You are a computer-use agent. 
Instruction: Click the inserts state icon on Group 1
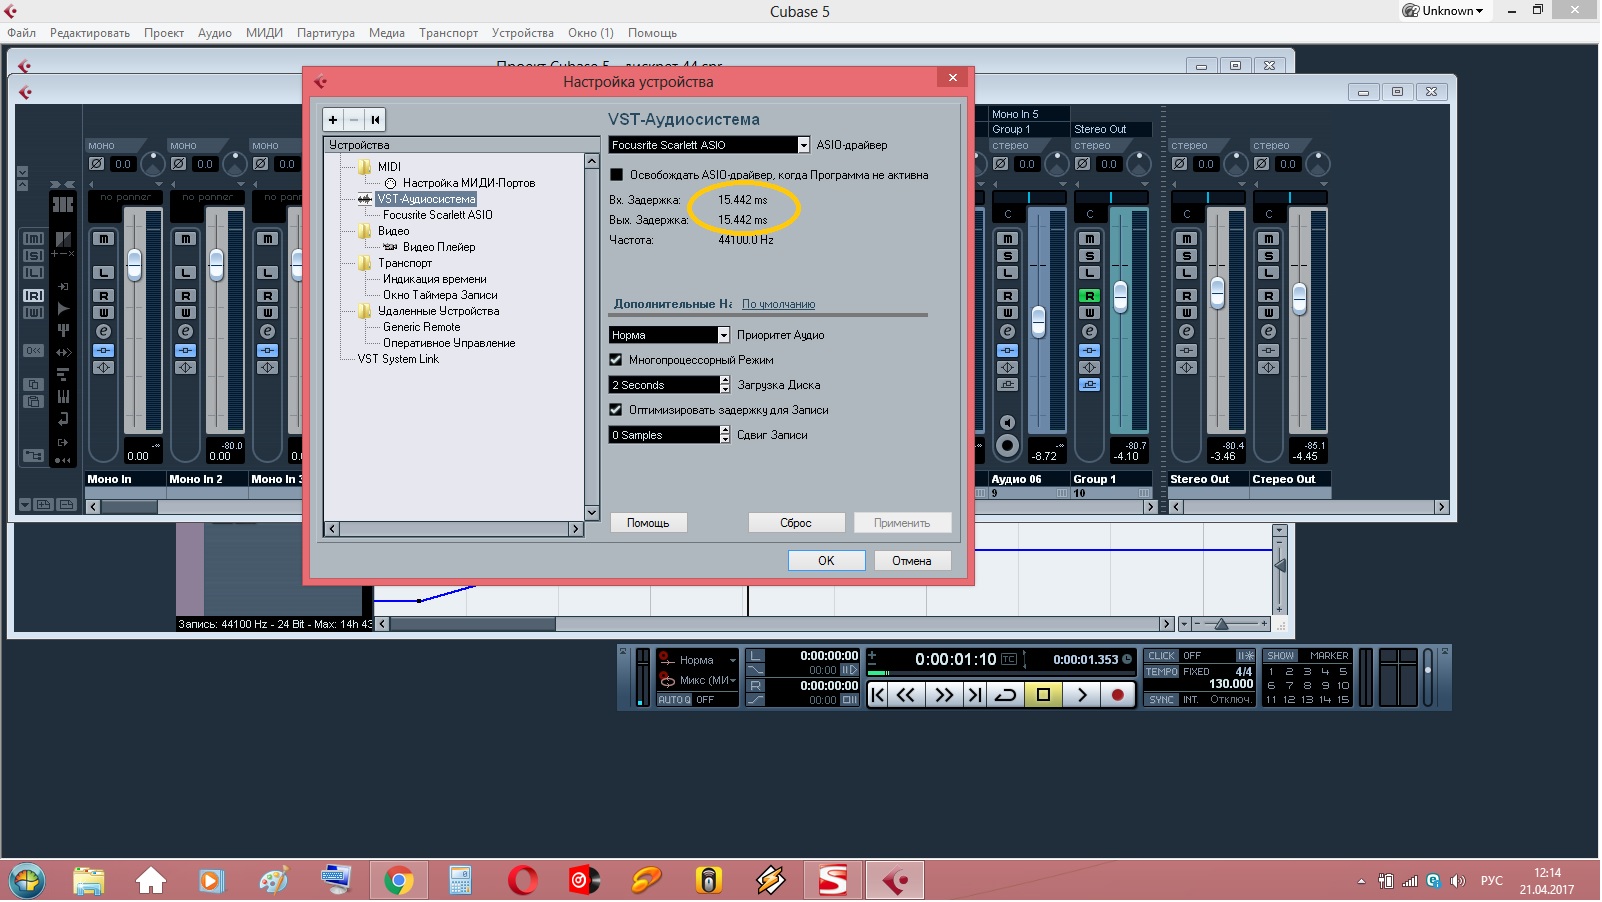click(x=1089, y=350)
